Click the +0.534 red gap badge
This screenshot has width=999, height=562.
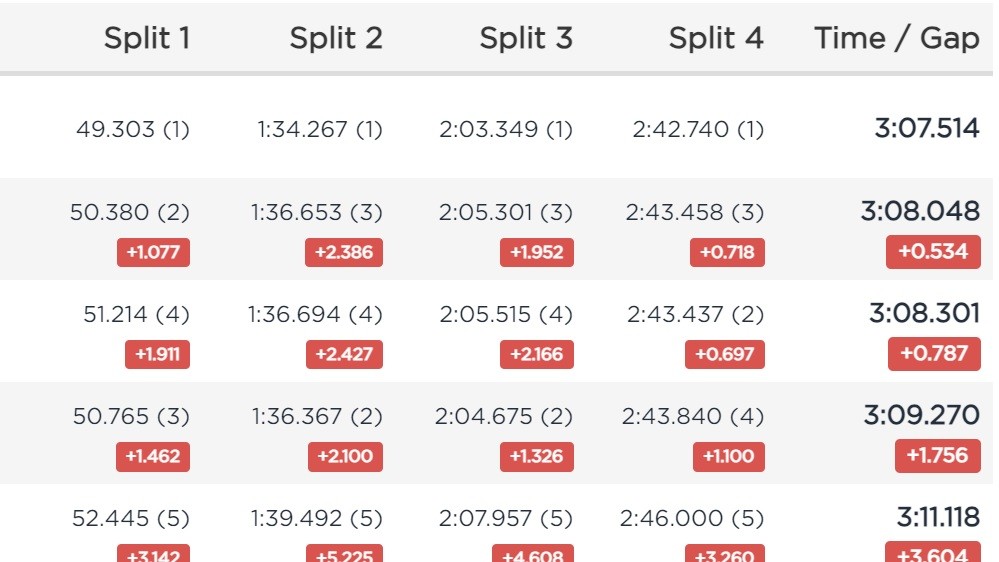tap(933, 251)
